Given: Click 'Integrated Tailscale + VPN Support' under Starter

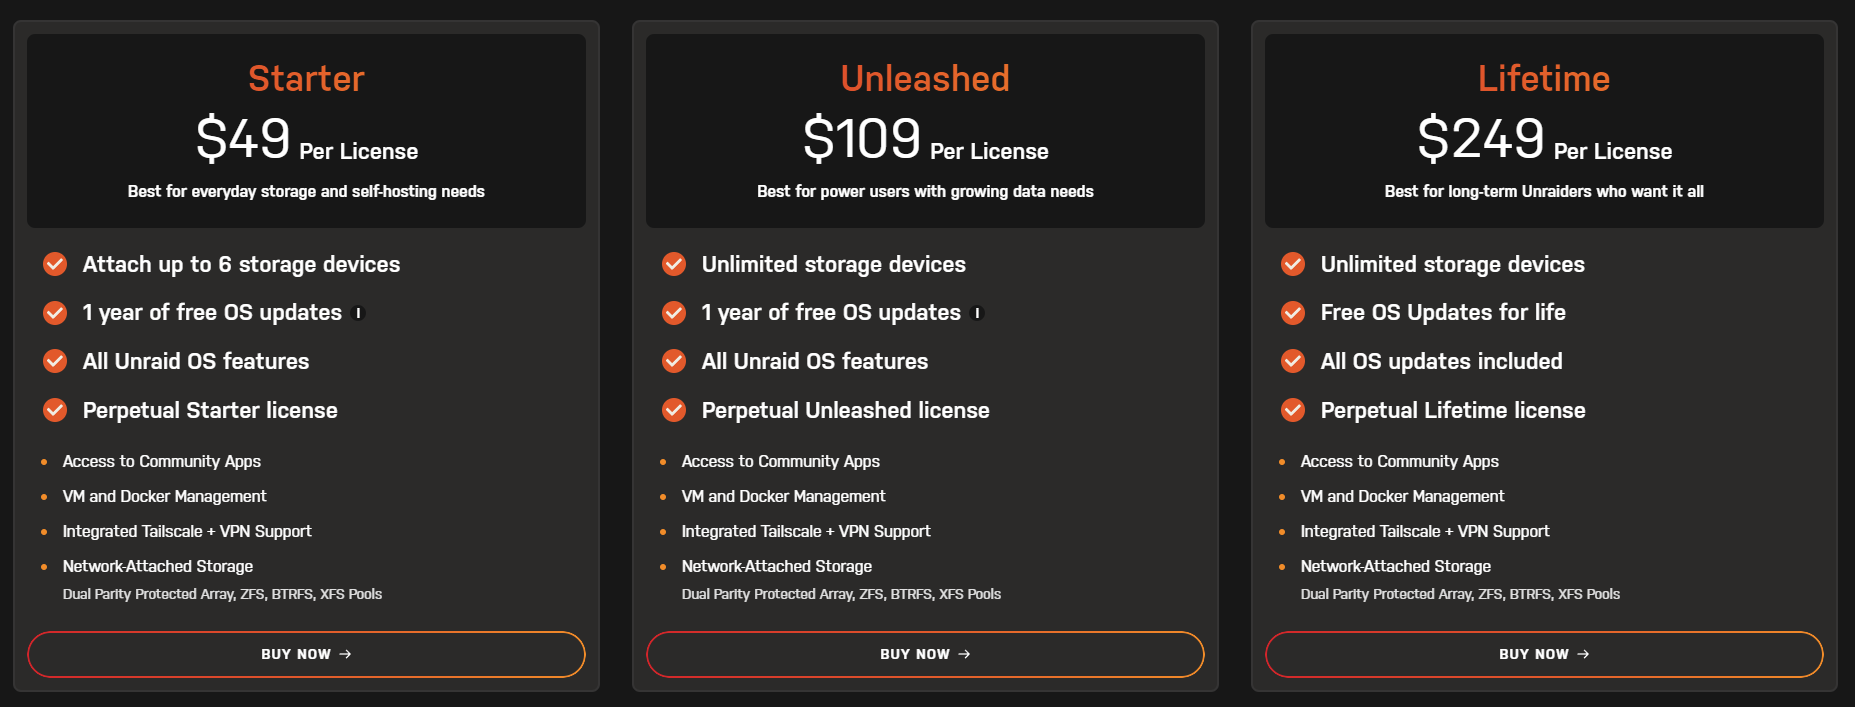Looking at the screenshot, I should [x=187, y=531].
